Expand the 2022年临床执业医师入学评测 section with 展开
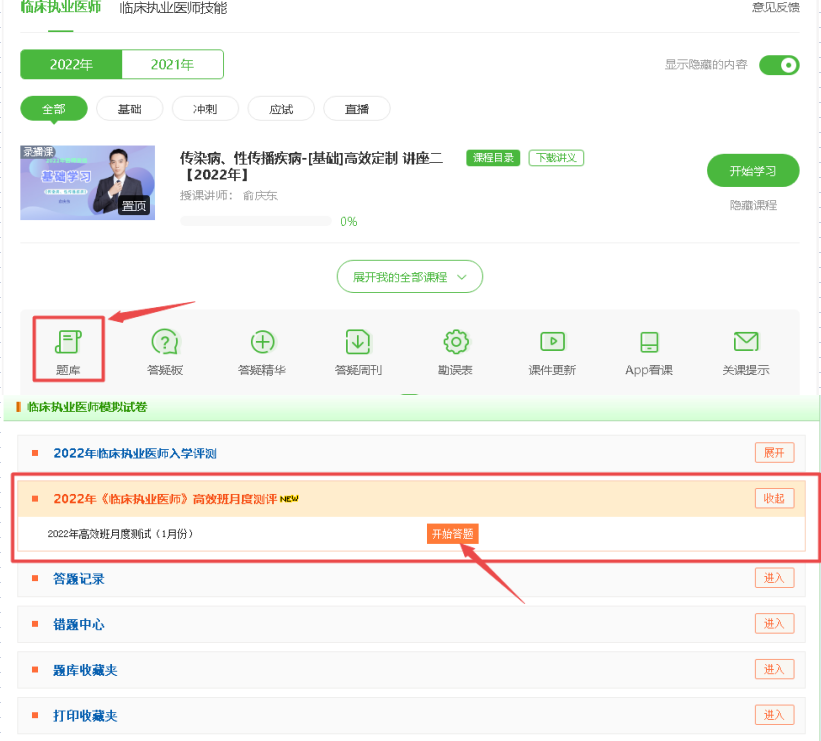 (x=774, y=453)
